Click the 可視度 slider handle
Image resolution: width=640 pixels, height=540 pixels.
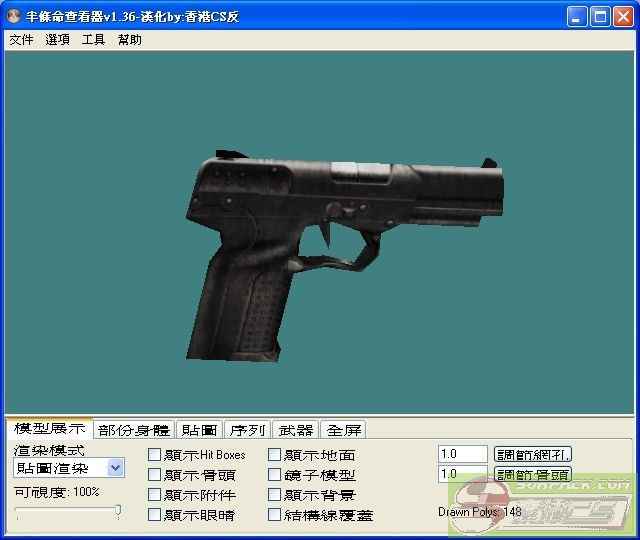click(118, 510)
